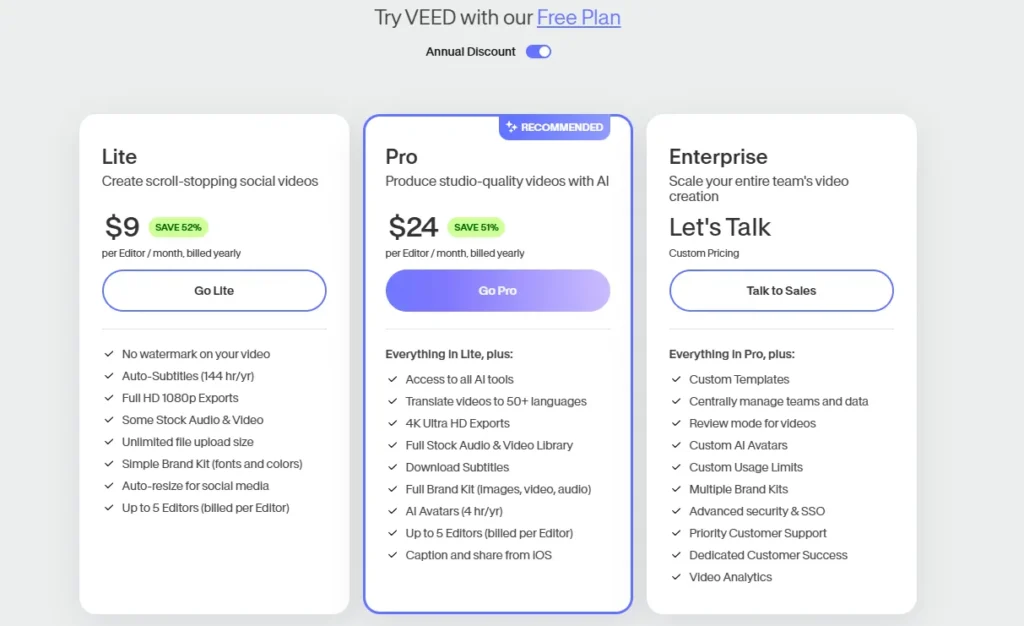The height and width of the screenshot is (626, 1024).
Task: Click checkmark next to Video Analytics
Action: (x=677, y=577)
